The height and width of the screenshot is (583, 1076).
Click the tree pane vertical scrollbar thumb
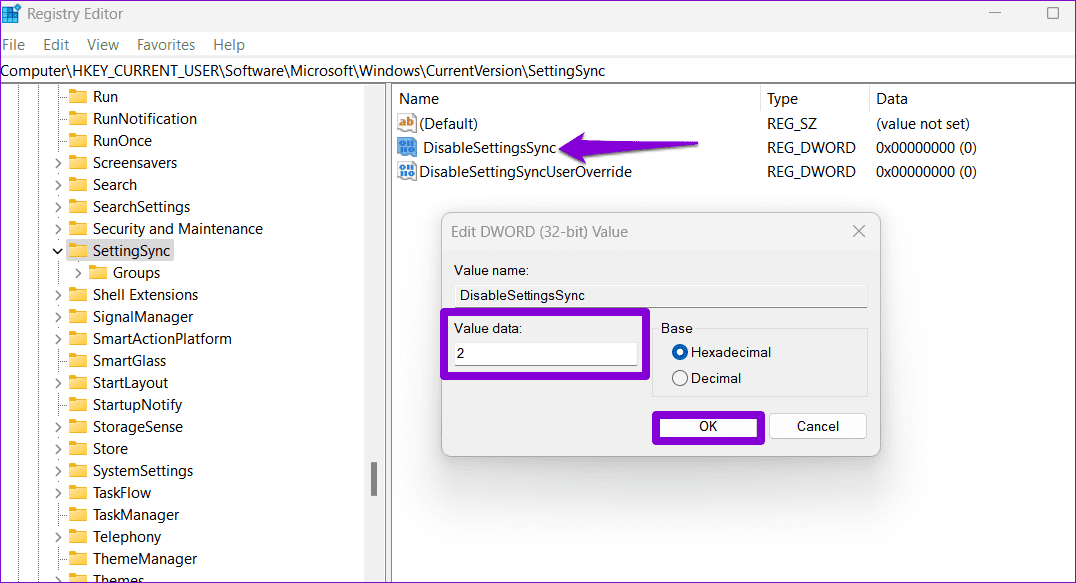(x=374, y=479)
